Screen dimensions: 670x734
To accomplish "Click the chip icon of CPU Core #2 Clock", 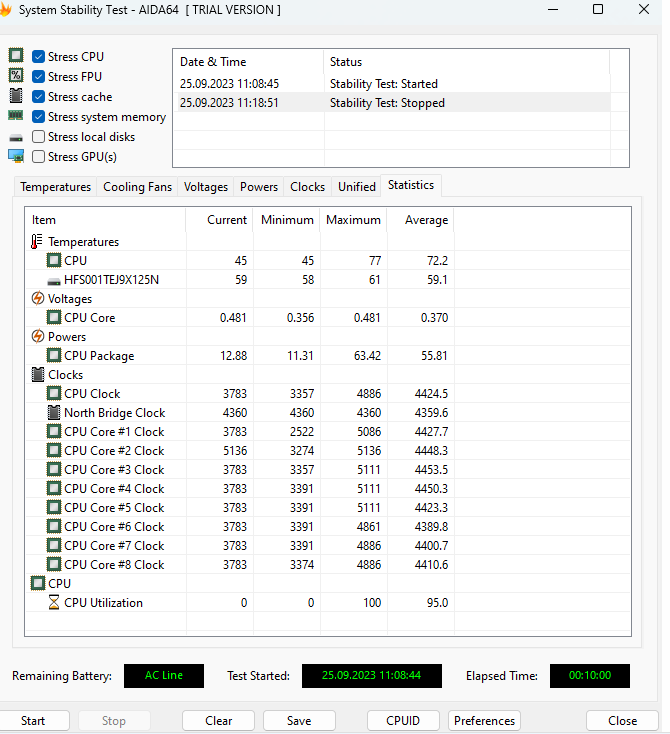I will coord(54,450).
